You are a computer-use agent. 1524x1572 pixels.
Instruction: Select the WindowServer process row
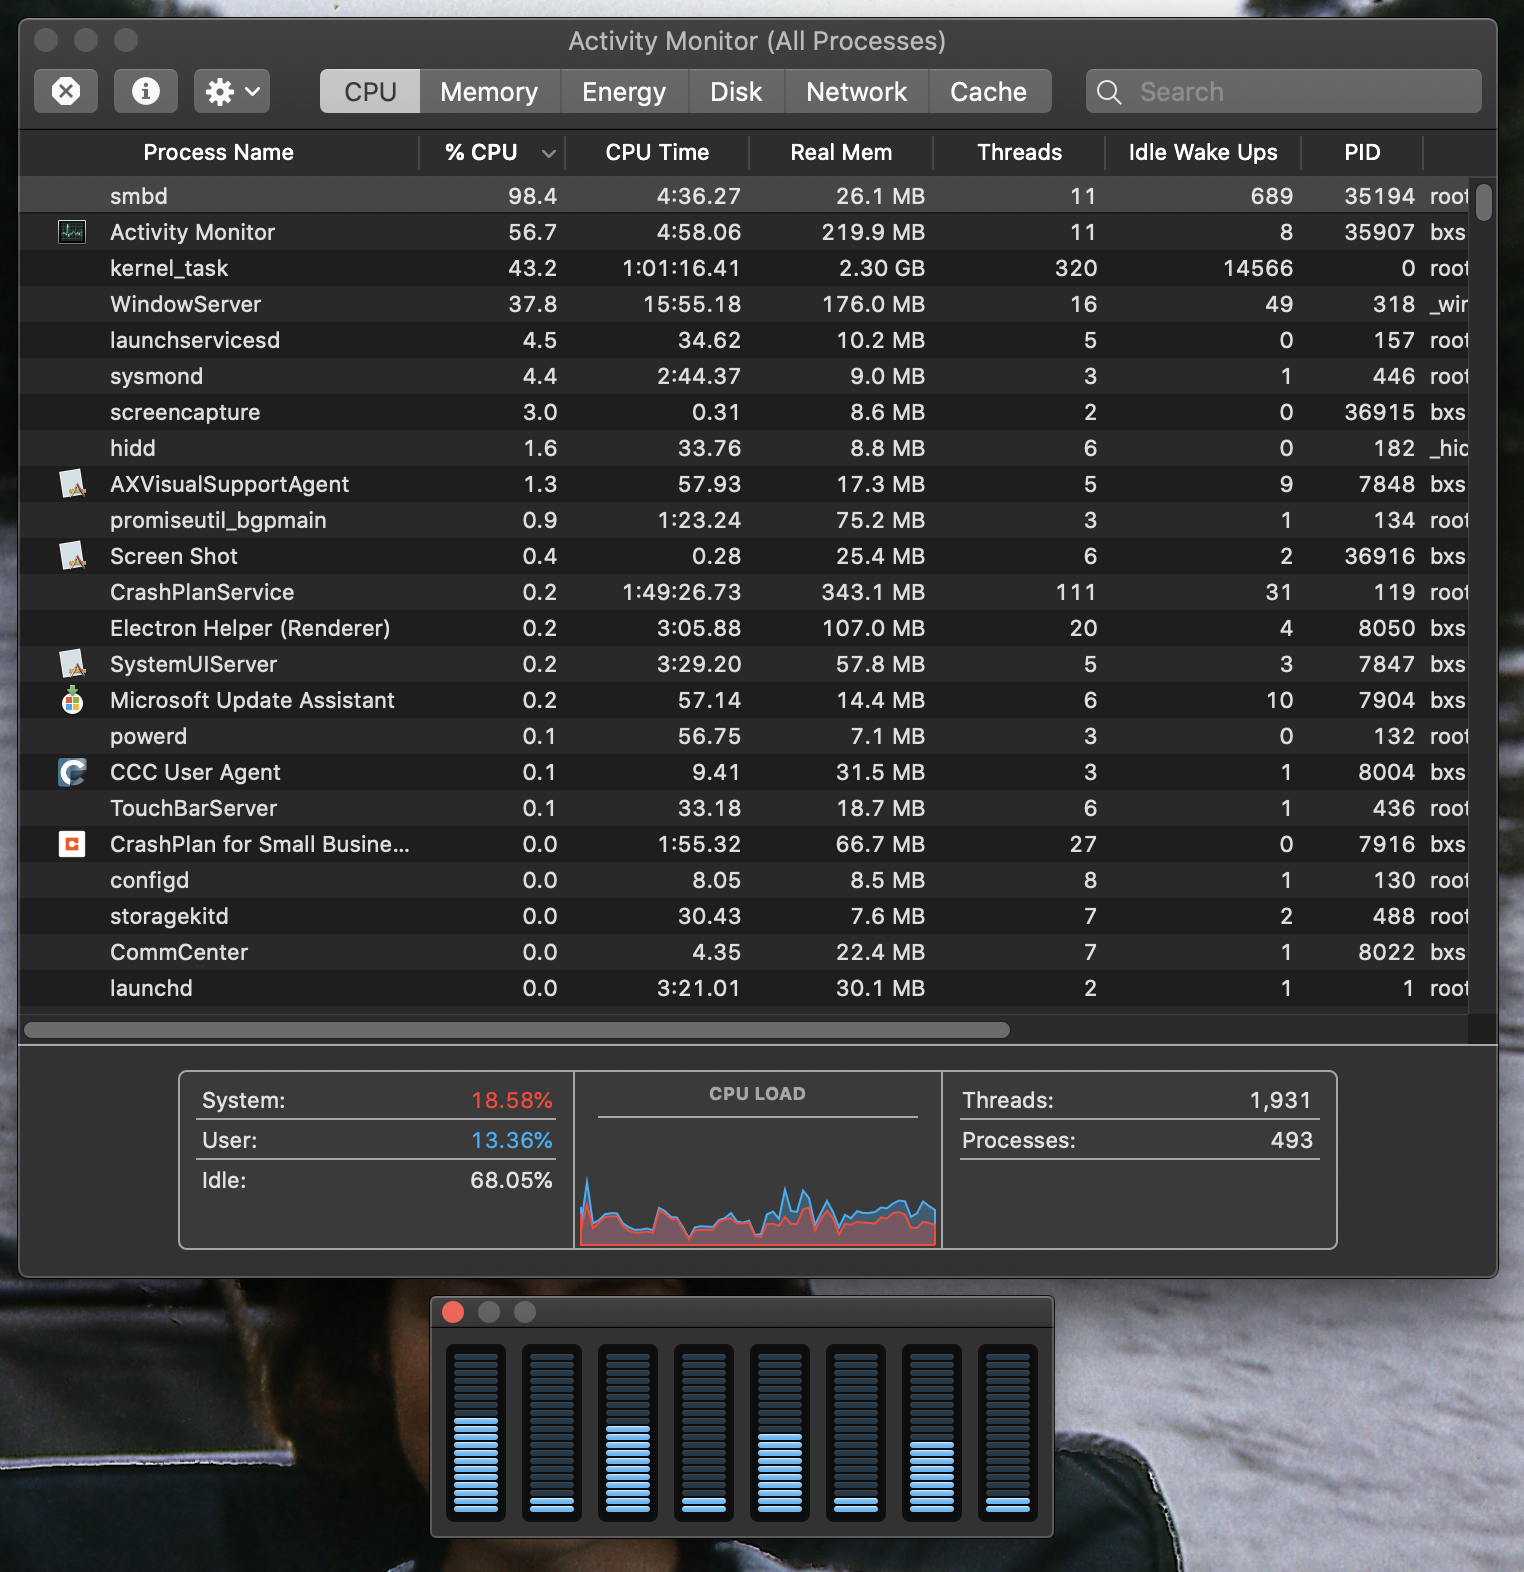(x=744, y=304)
